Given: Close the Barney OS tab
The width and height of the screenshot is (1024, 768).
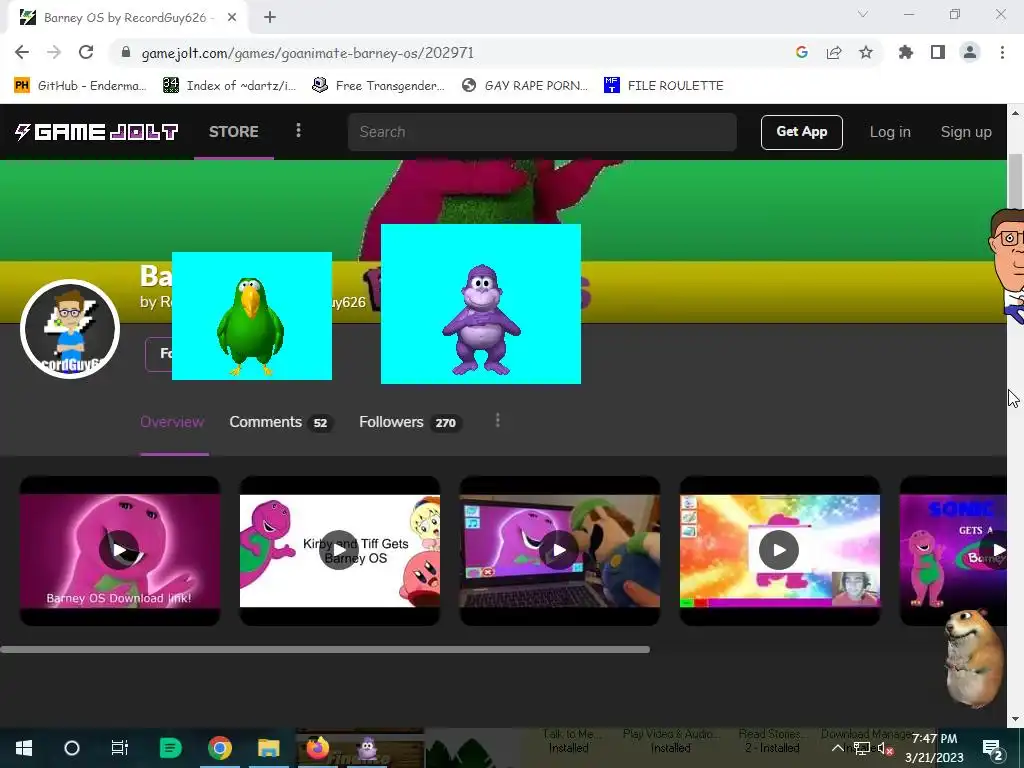Looking at the screenshot, I should coord(232,18).
